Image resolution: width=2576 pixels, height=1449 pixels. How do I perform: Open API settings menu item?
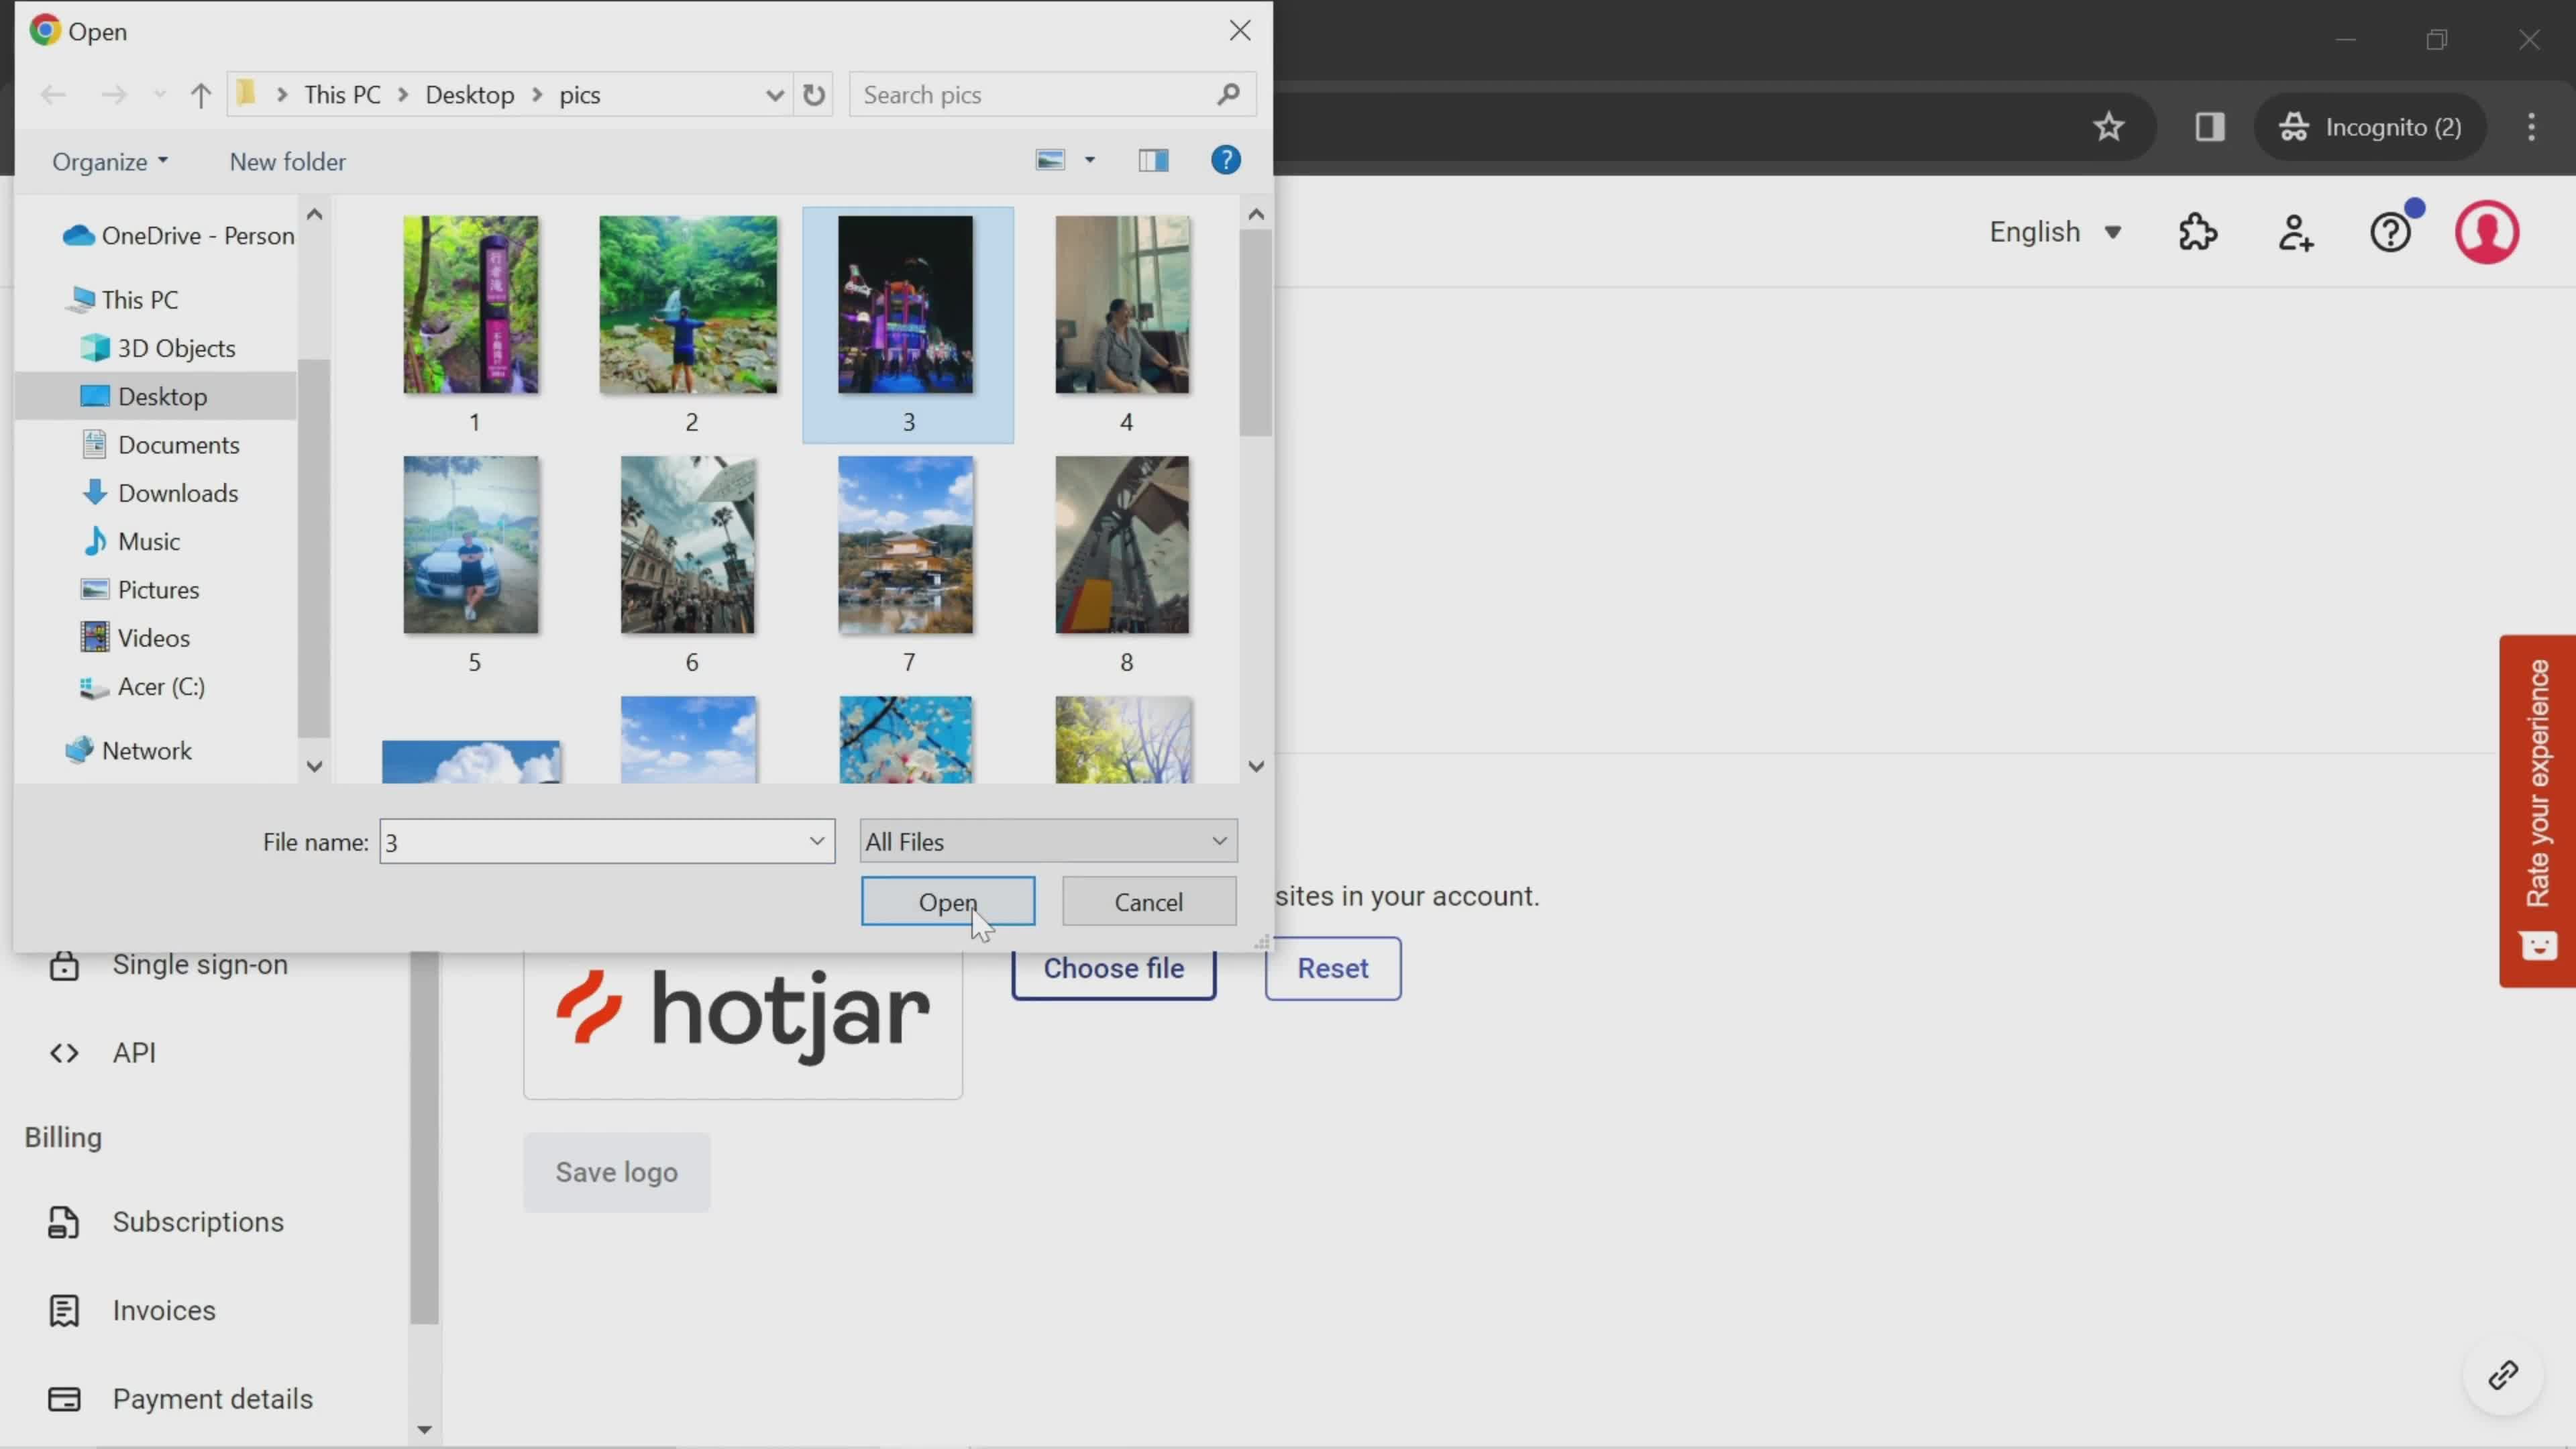tap(102, 1052)
